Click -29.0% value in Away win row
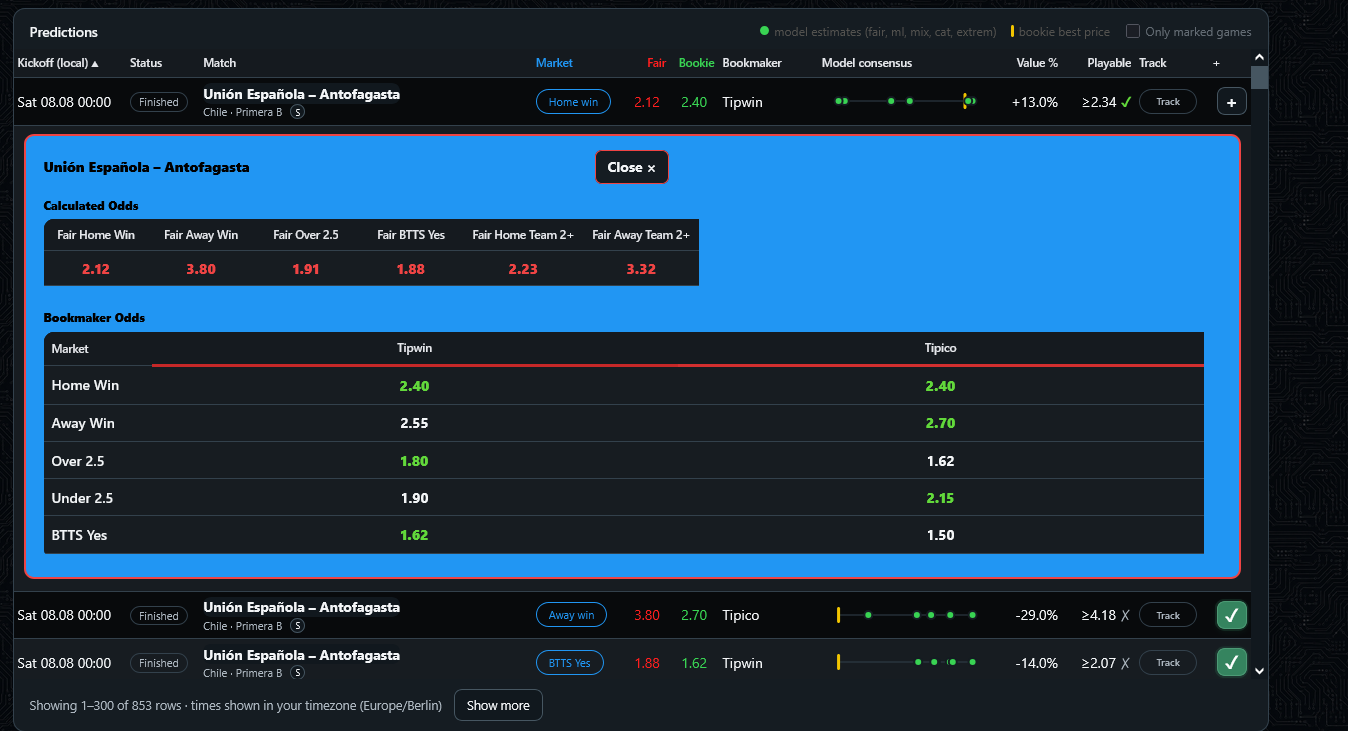 coord(1036,615)
